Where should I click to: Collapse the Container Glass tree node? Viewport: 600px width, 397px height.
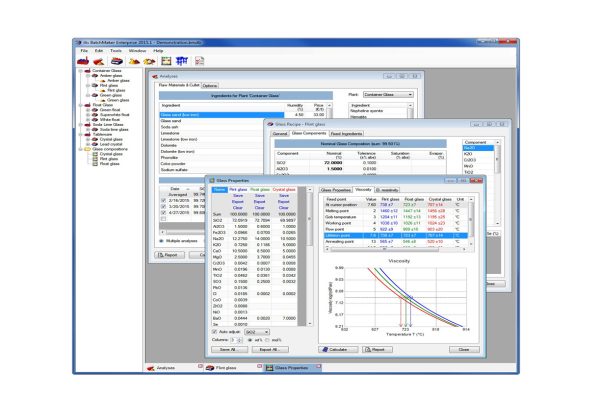[x=81, y=71]
